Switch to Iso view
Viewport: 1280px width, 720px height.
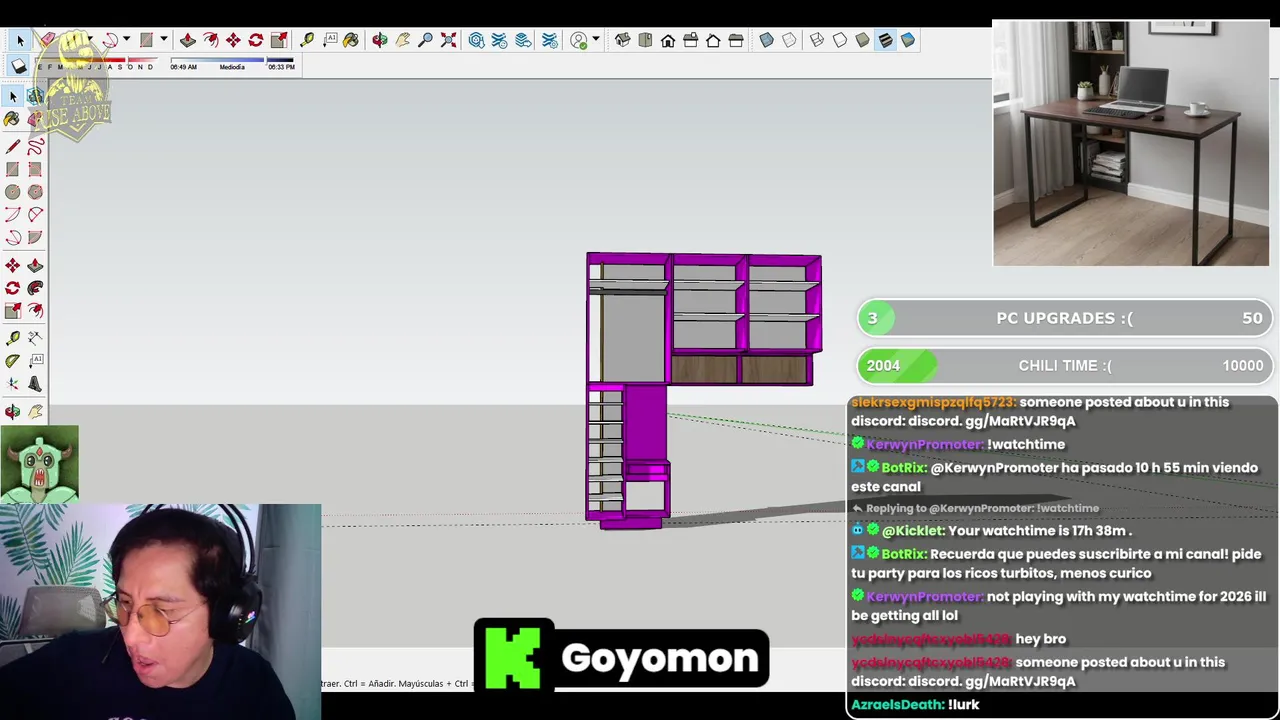622,40
